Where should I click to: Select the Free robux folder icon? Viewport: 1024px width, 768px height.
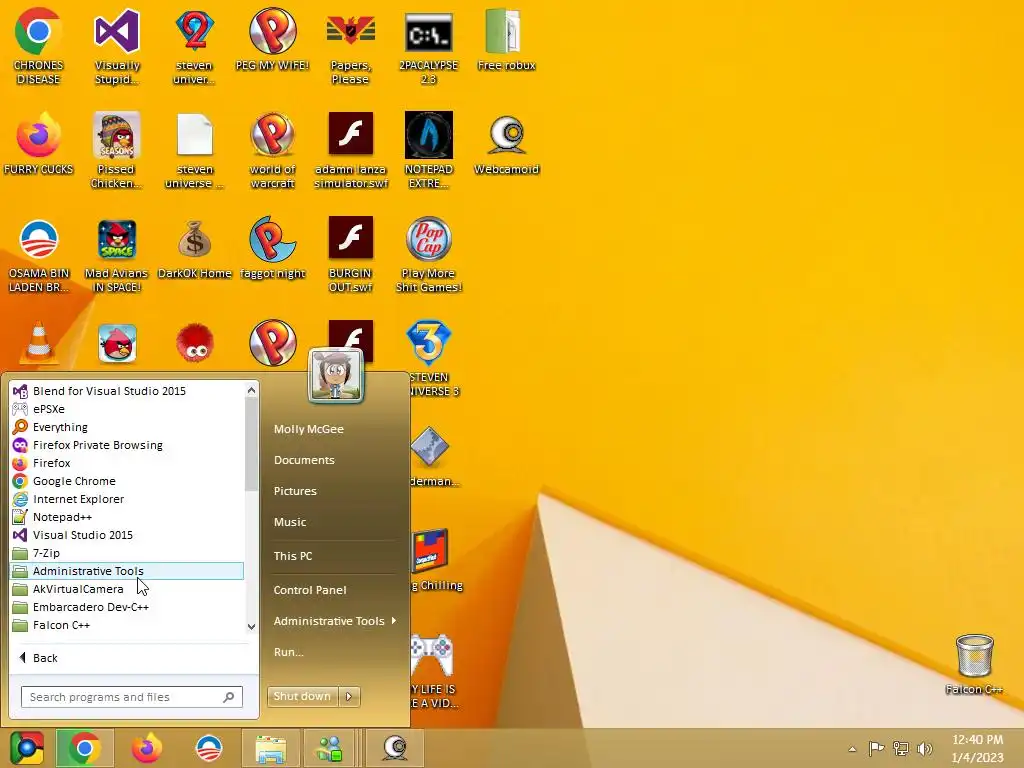tap(506, 39)
